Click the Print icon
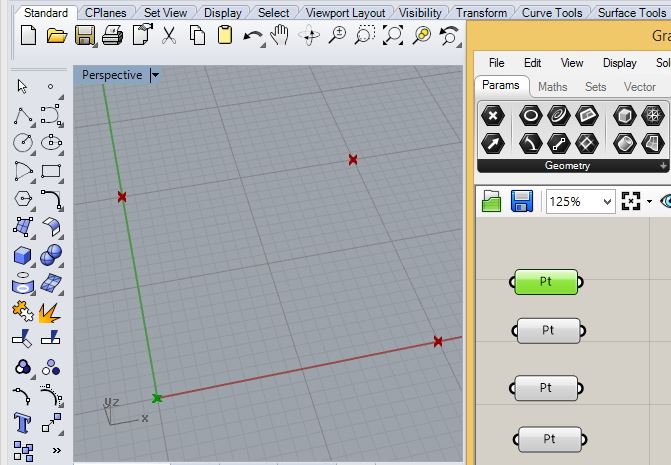 pyautogui.click(x=113, y=35)
